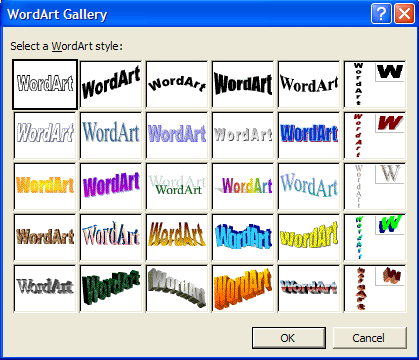Image resolution: width=419 pixels, height=360 pixels.
Task: Select the cyan blue 3D wavy WordArt style
Action: (243, 237)
